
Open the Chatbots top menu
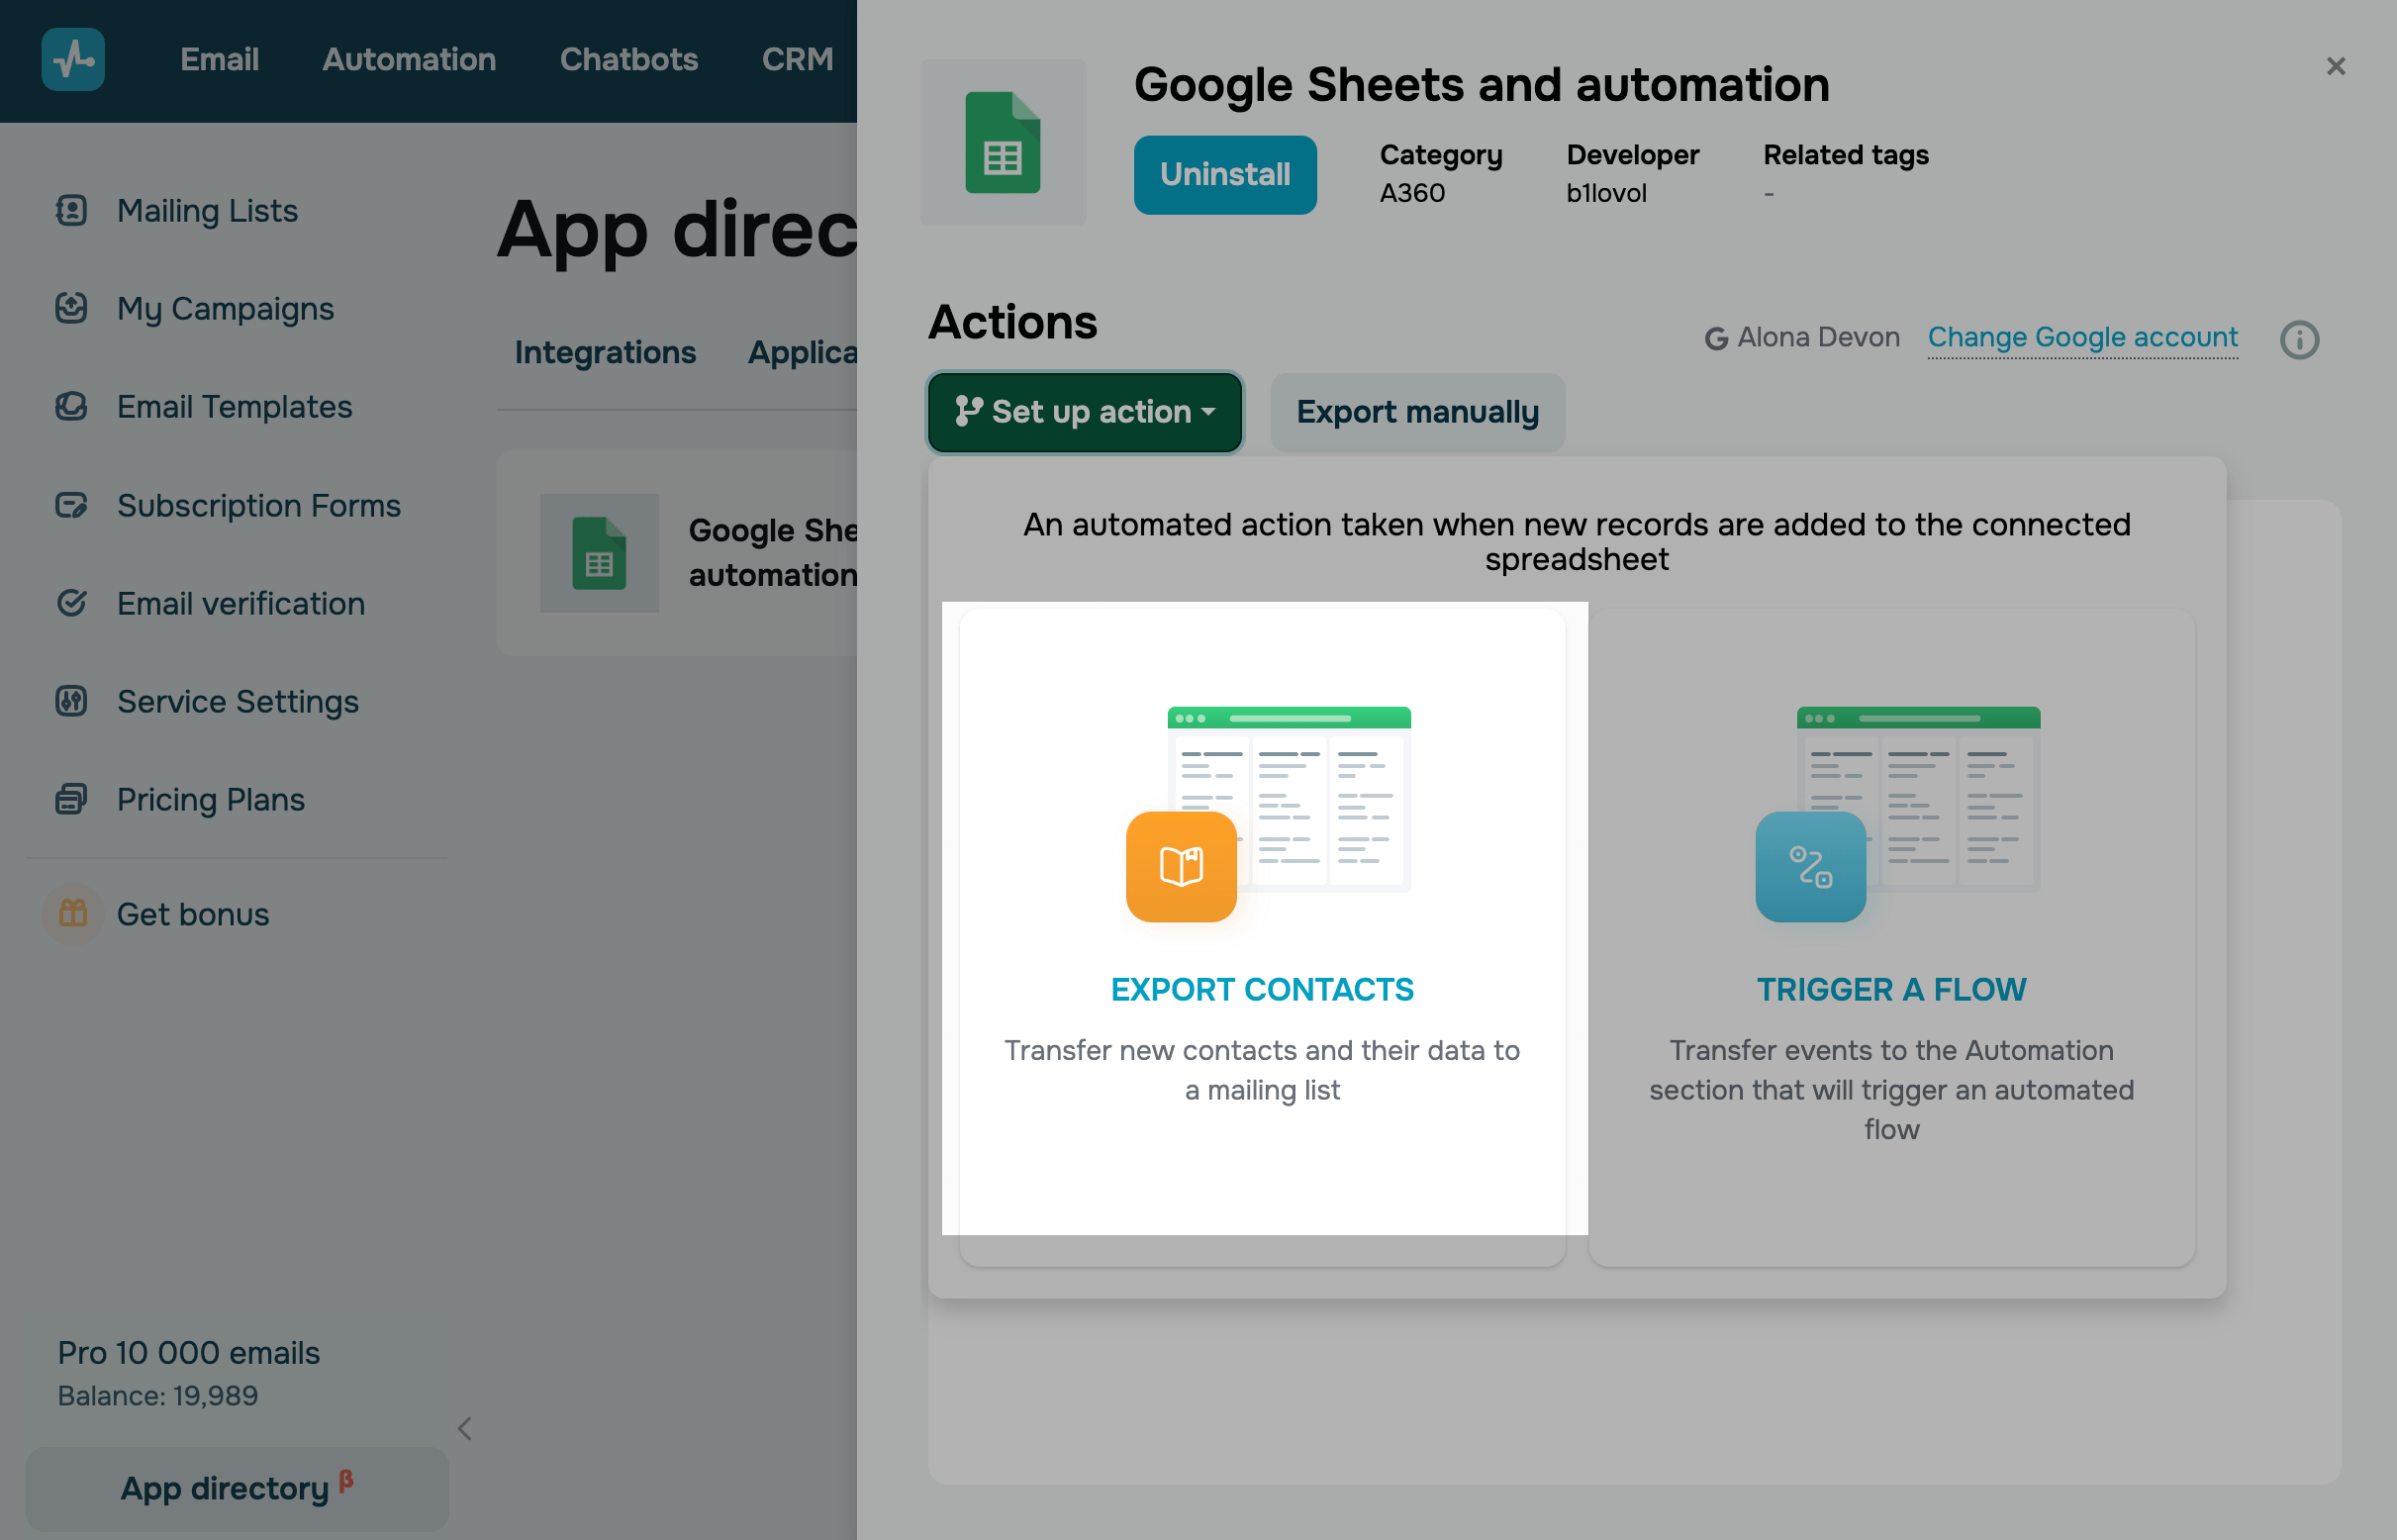point(629,60)
